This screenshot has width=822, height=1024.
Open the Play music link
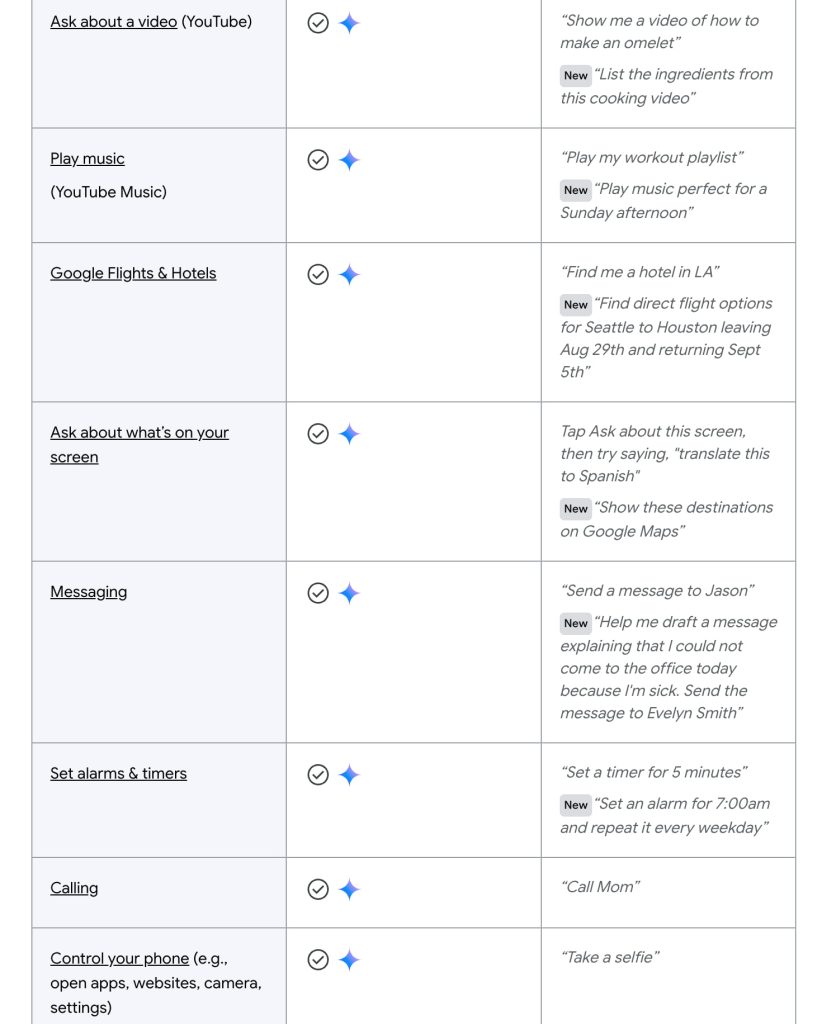click(87, 158)
